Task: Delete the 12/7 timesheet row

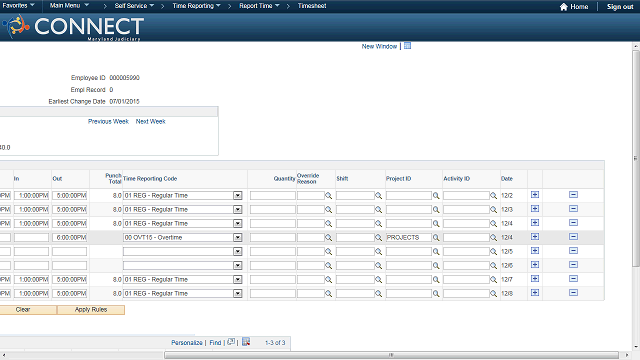Action: 573,278
